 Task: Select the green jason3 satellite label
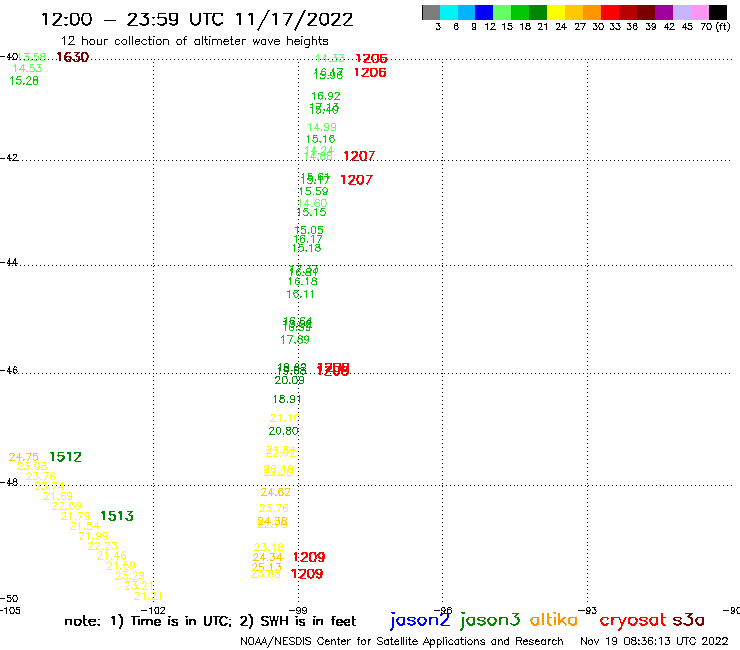tap(490, 620)
